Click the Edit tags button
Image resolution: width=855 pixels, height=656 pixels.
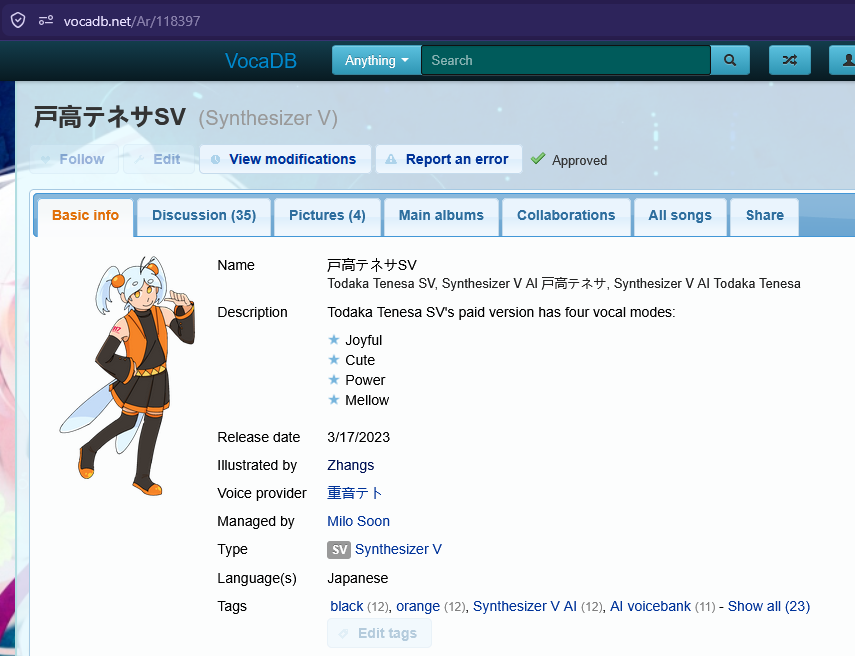pos(380,633)
